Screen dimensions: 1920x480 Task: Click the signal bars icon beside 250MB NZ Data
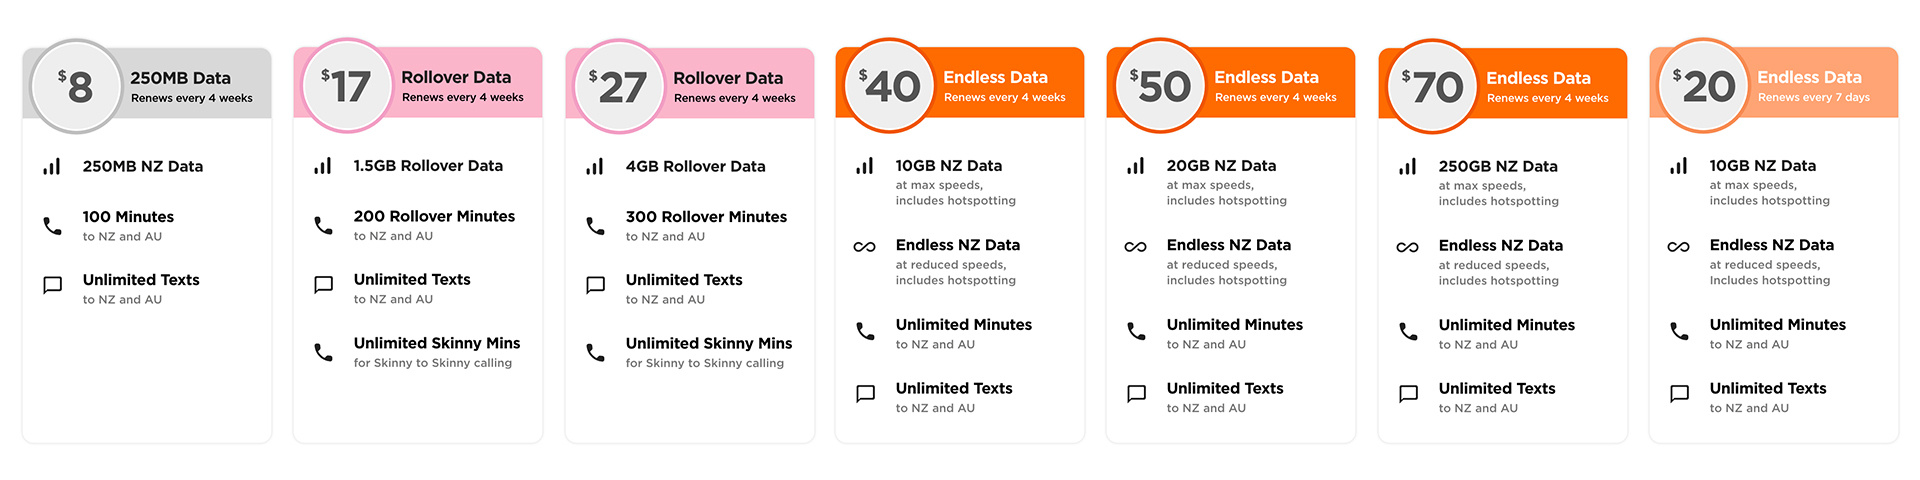pyautogui.click(x=52, y=166)
